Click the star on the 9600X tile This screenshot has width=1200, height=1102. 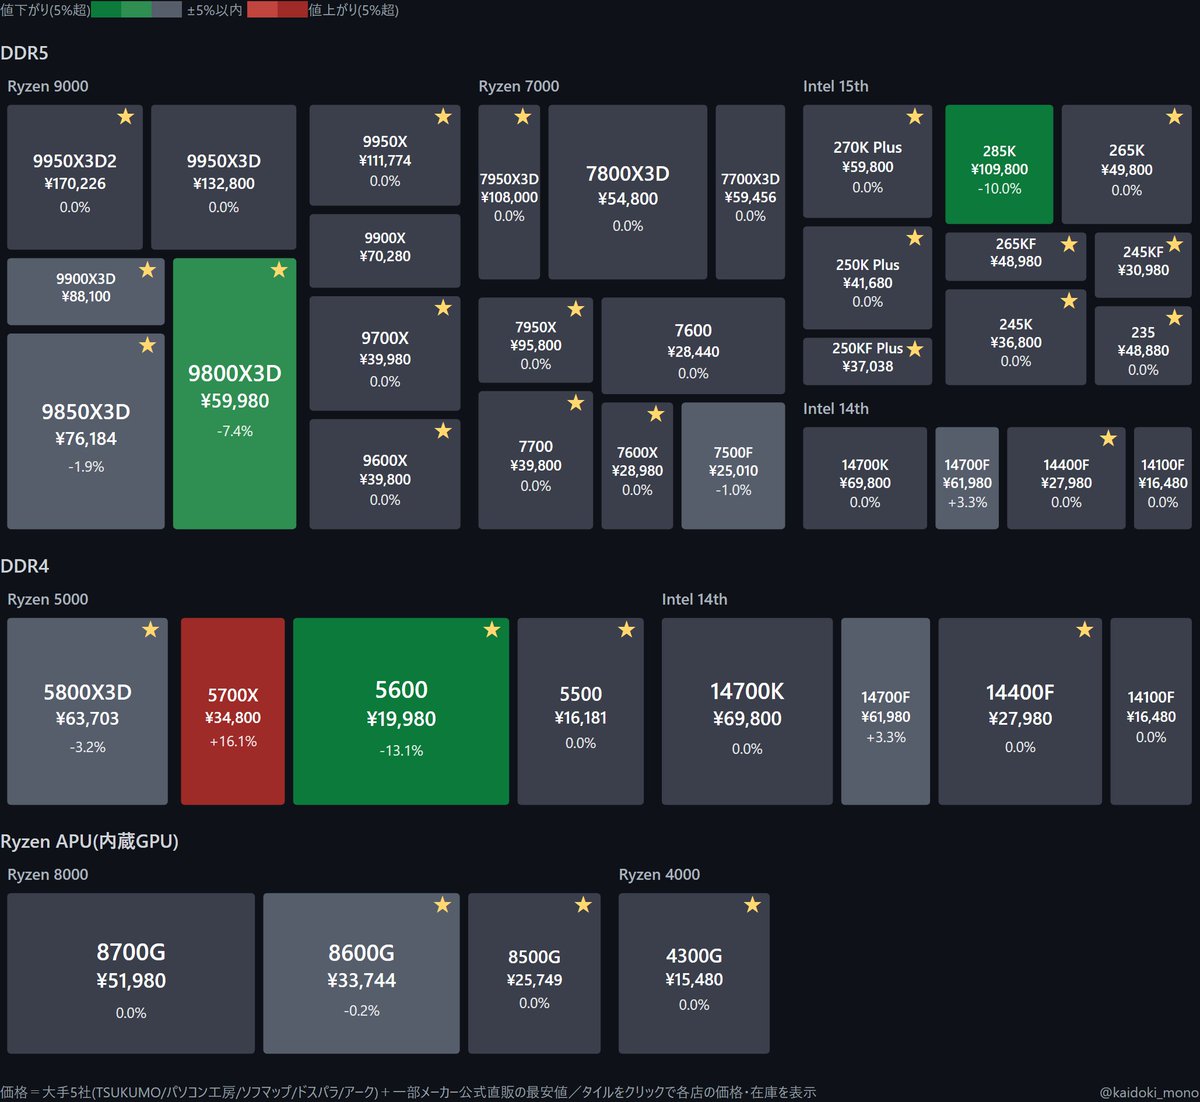pyautogui.click(x=443, y=431)
